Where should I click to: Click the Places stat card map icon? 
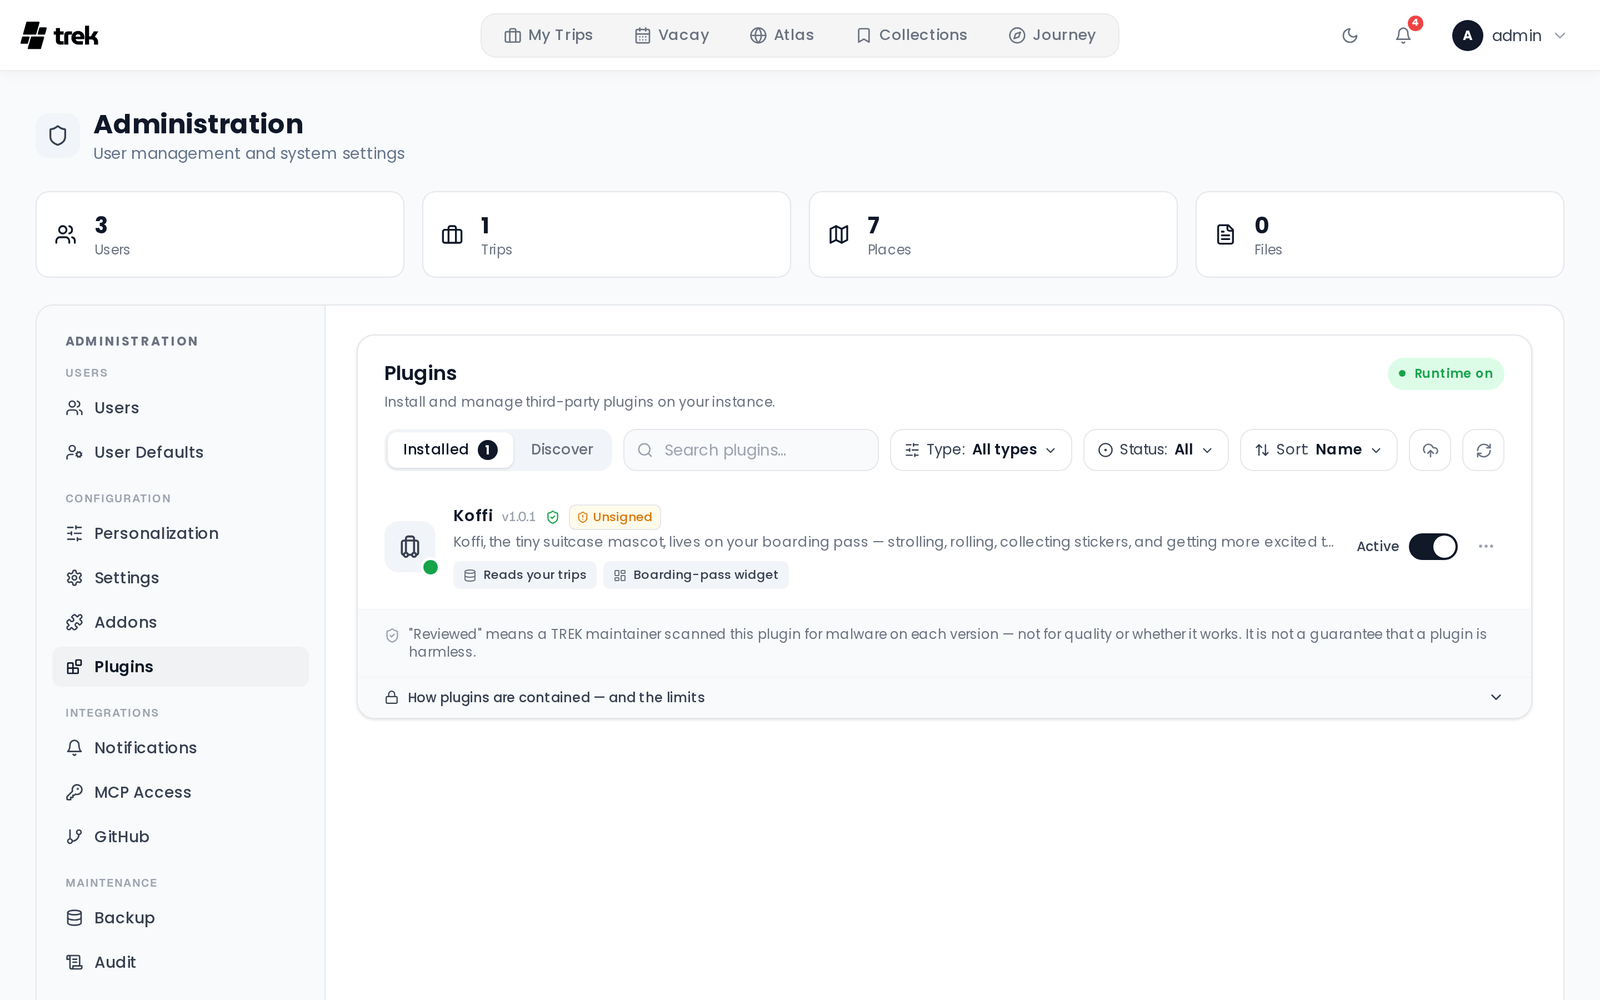pyautogui.click(x=839, y=235)
